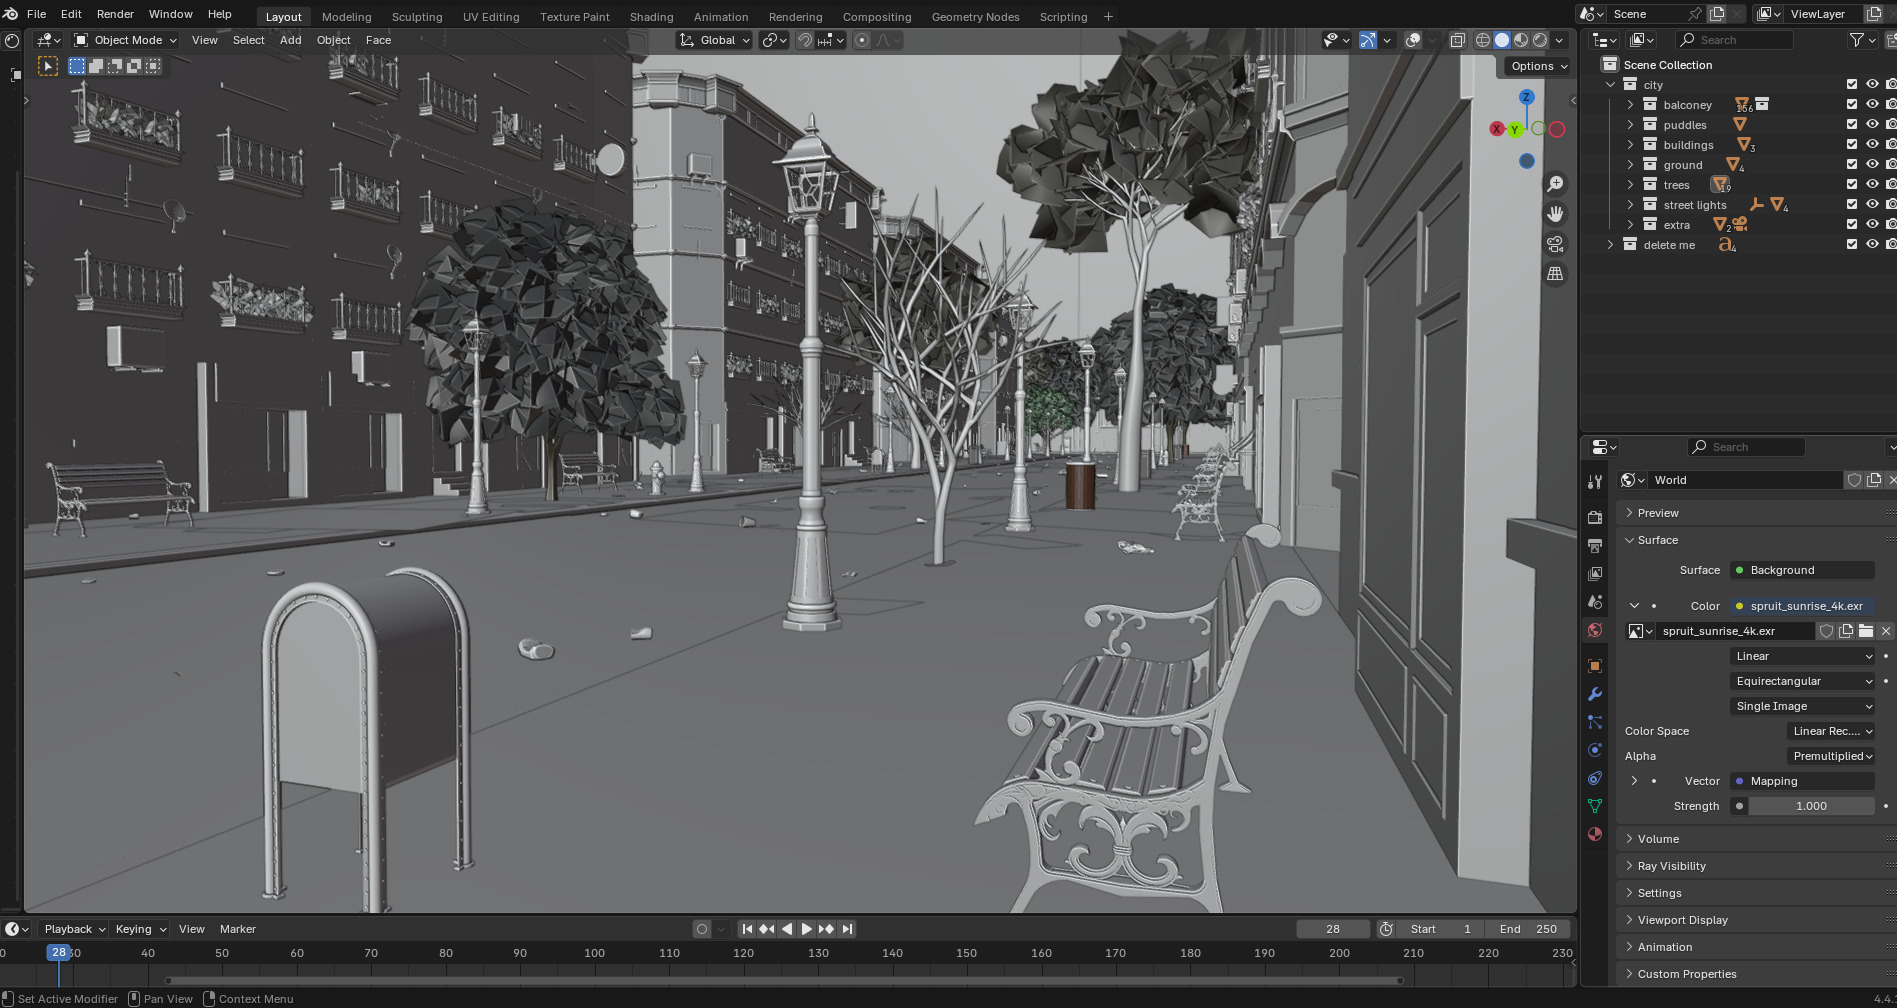The width and height of the screenshot is (1897, 1008).
Task: Open the Scene properties tab
Action: click(x=1595, y=602)
